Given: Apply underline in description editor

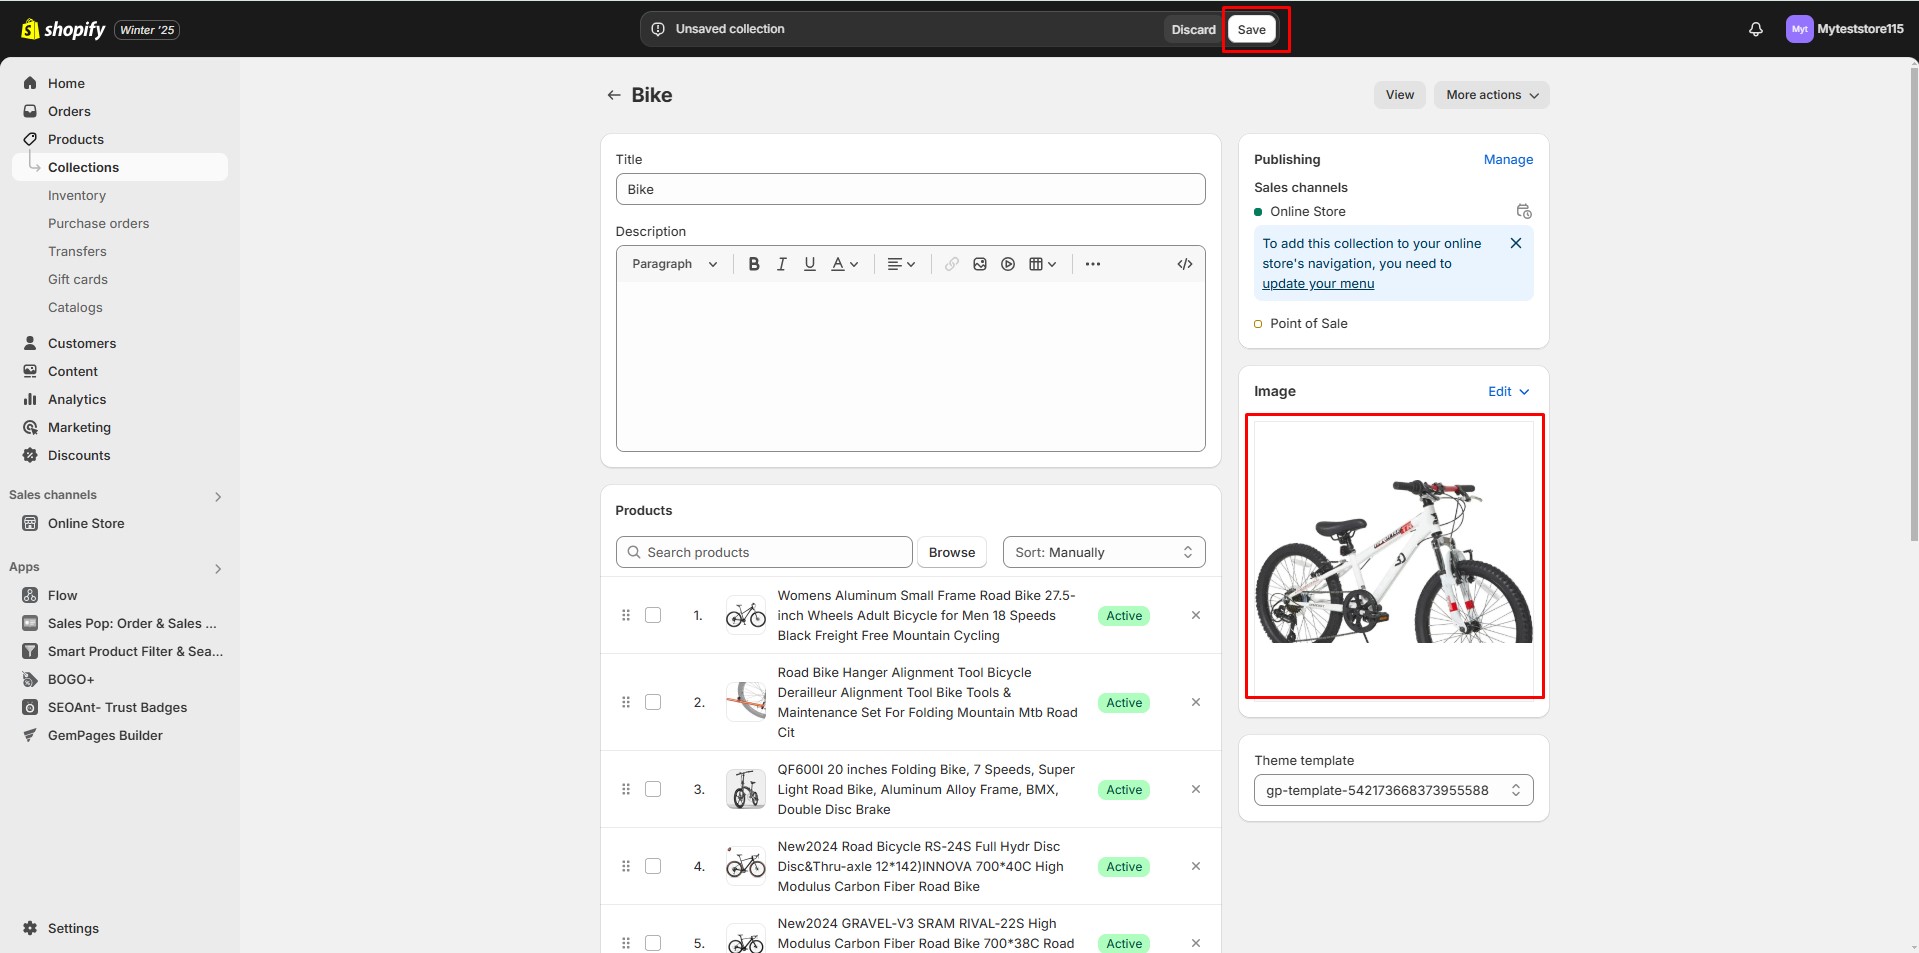Looking at the screenshot, I should coord(810,264).
